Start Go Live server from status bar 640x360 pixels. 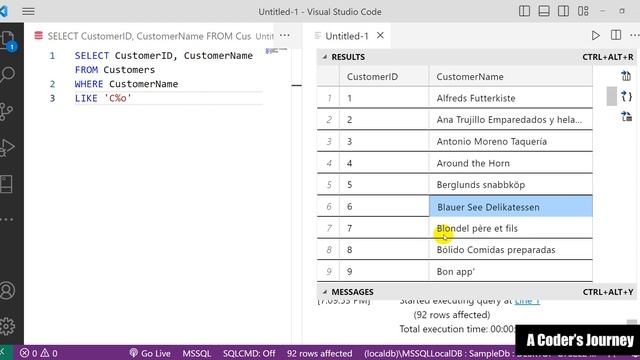[x=150, y=353]
